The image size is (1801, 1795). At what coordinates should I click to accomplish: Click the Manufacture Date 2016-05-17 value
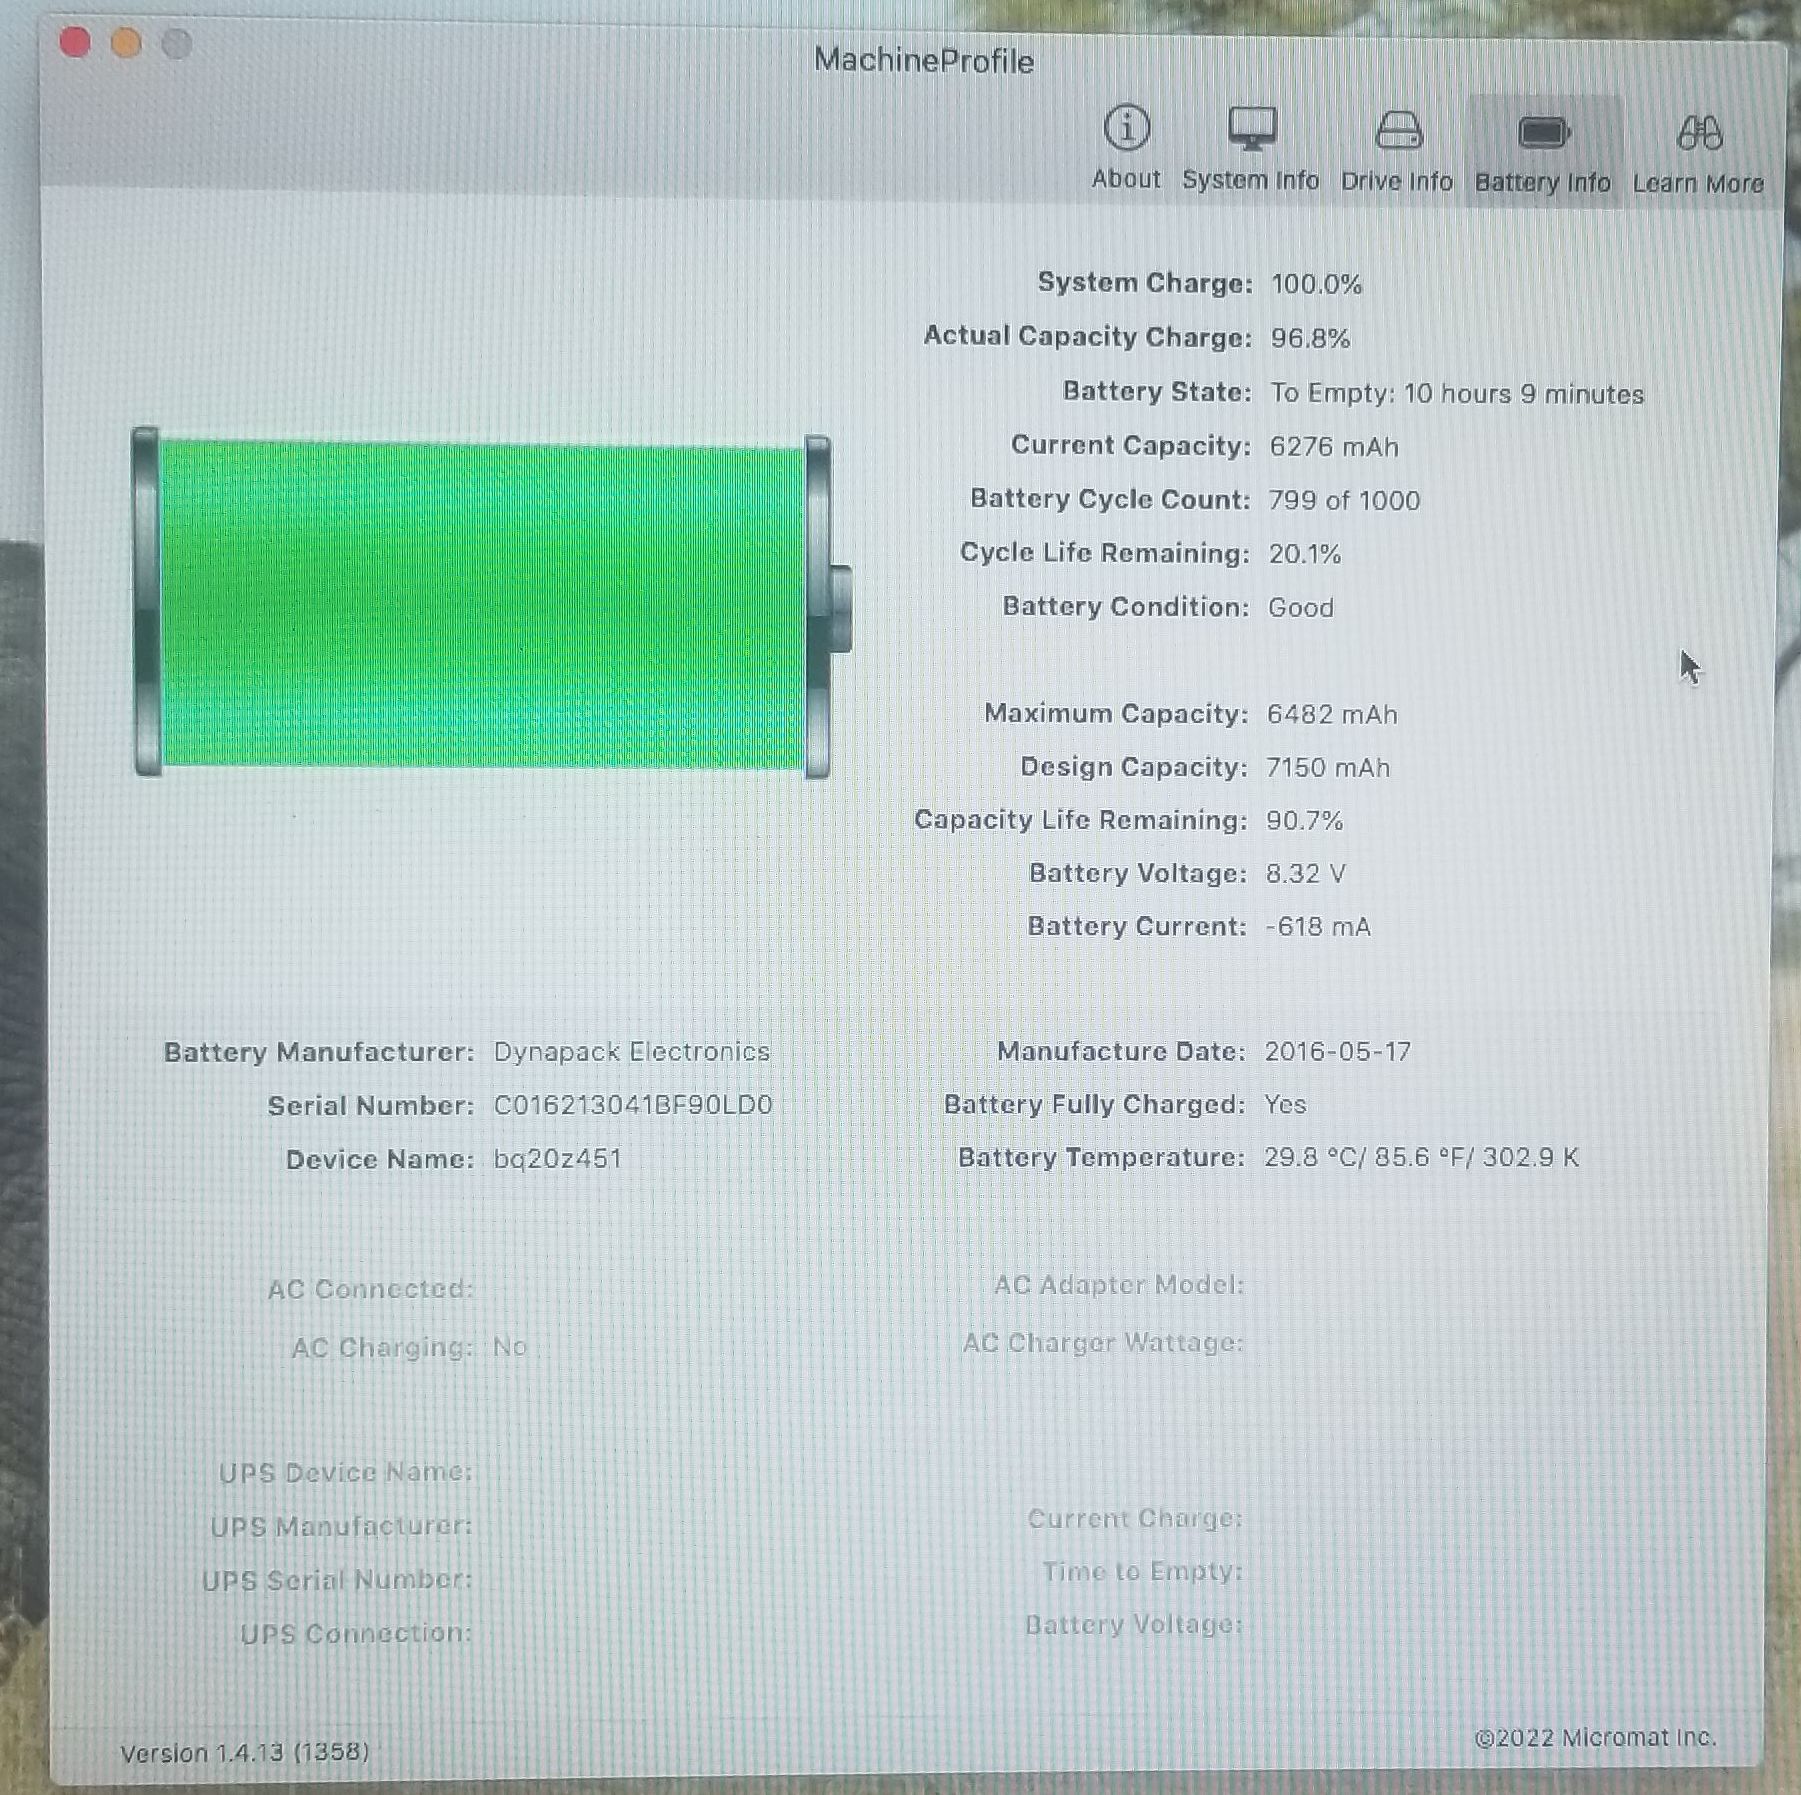coord(1337,1052)
